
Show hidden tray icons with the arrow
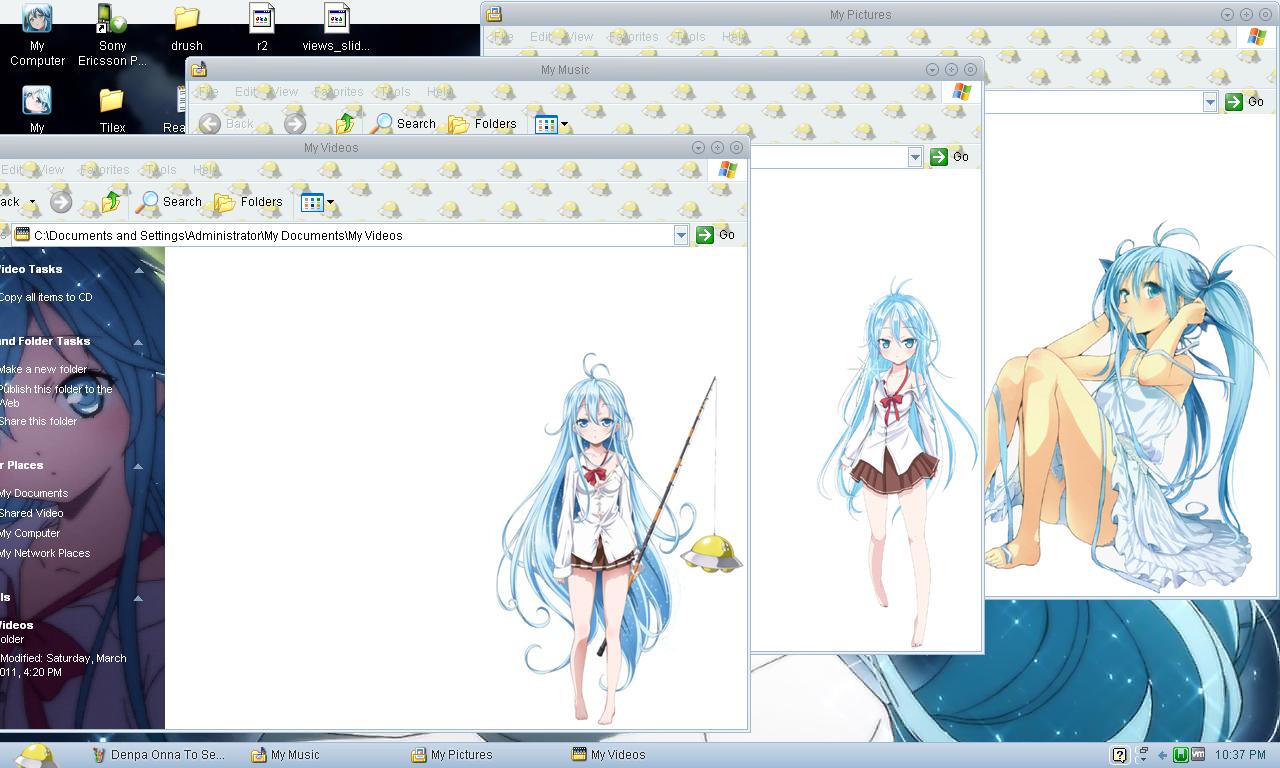[x=1162, y=755]
